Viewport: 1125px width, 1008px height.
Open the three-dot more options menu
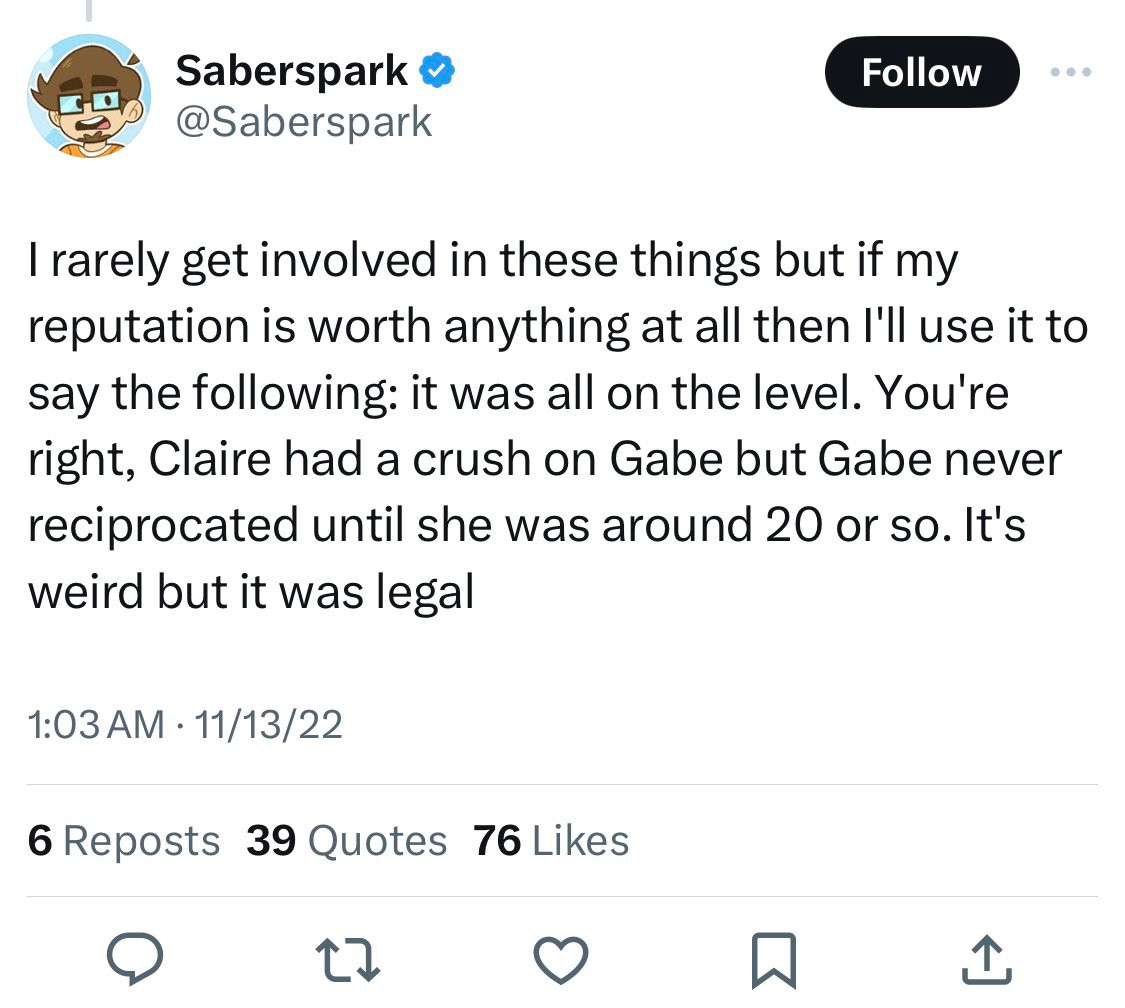1072,72
